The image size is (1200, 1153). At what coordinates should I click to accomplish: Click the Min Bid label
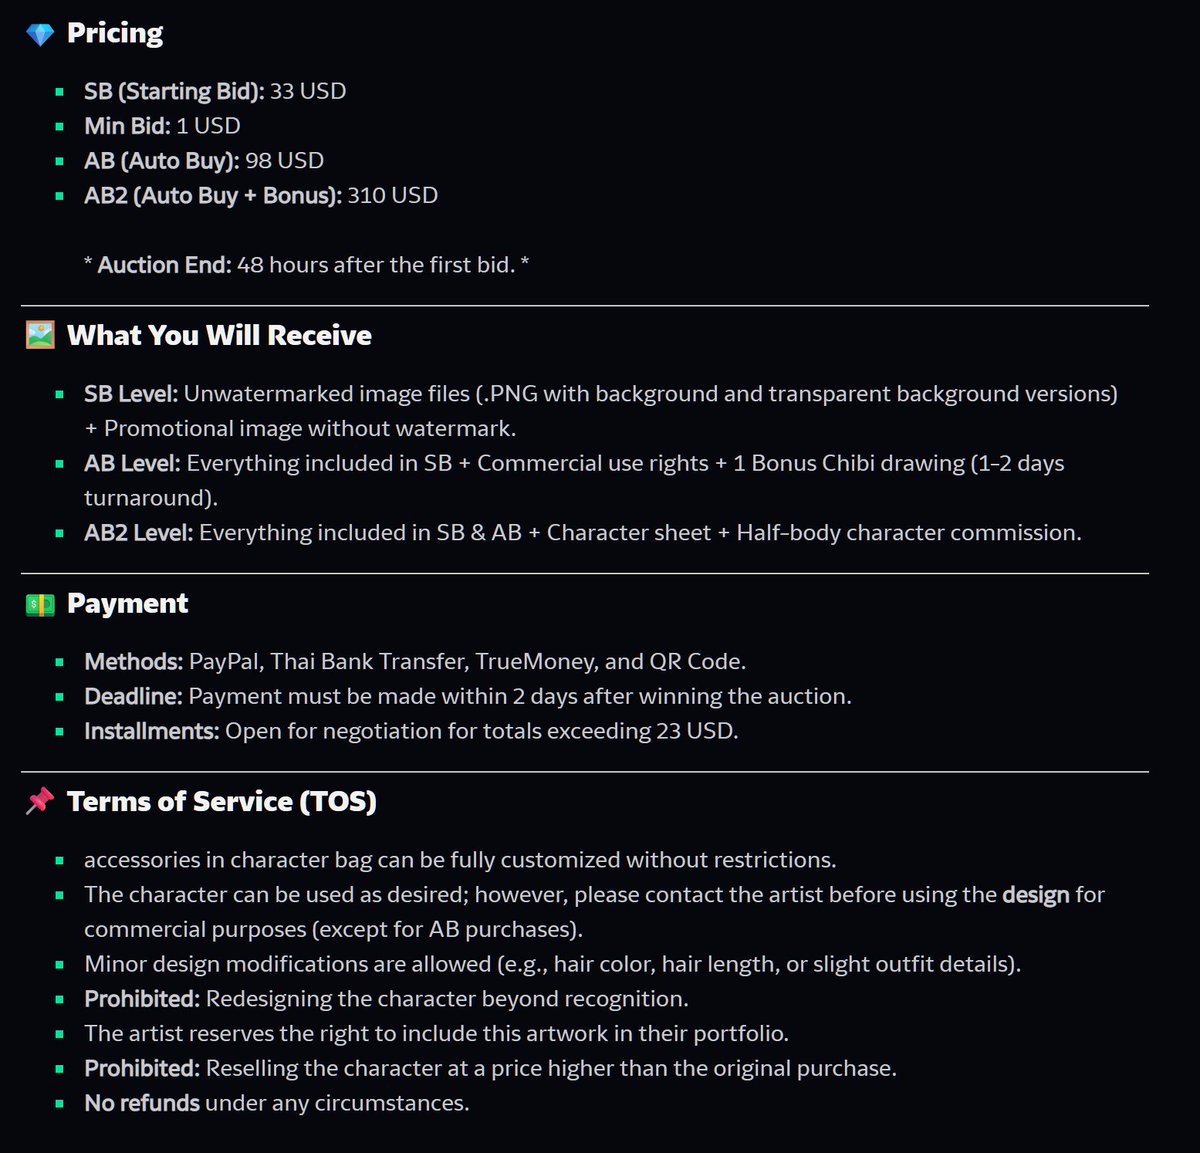[x=127, y=126]
